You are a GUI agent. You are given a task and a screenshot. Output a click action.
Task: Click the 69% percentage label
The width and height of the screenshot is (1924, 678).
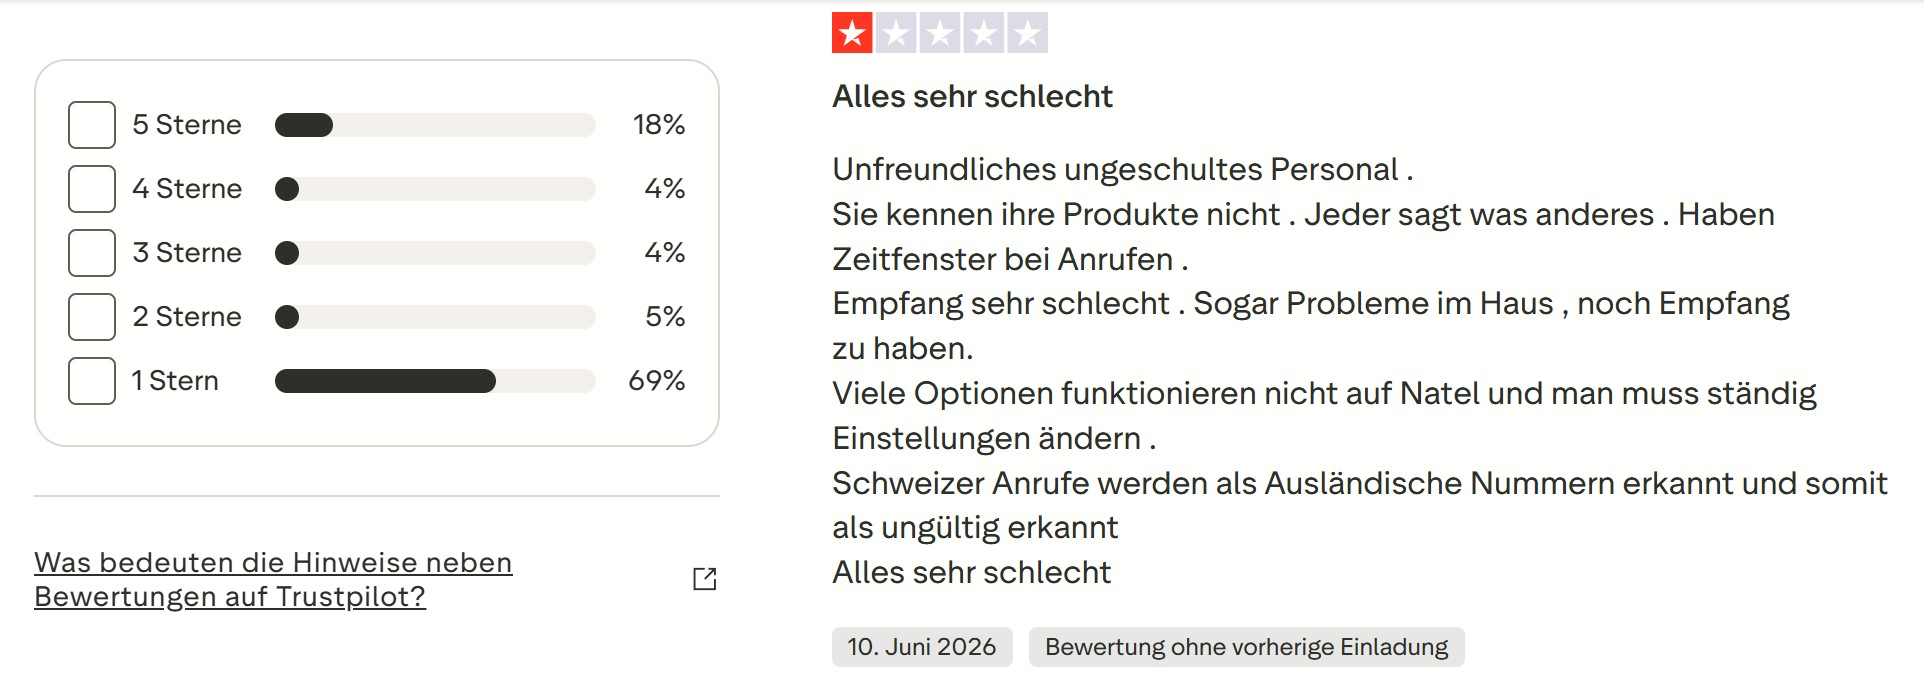[656, 381]
